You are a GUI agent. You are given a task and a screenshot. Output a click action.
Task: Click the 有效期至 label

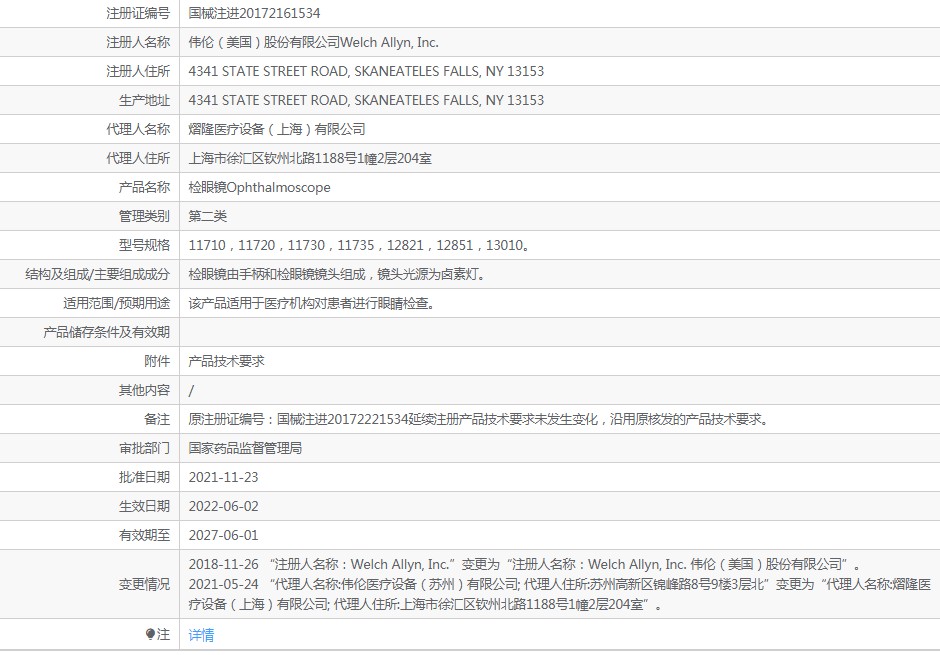pyautogui.click(x=144, y=535)
